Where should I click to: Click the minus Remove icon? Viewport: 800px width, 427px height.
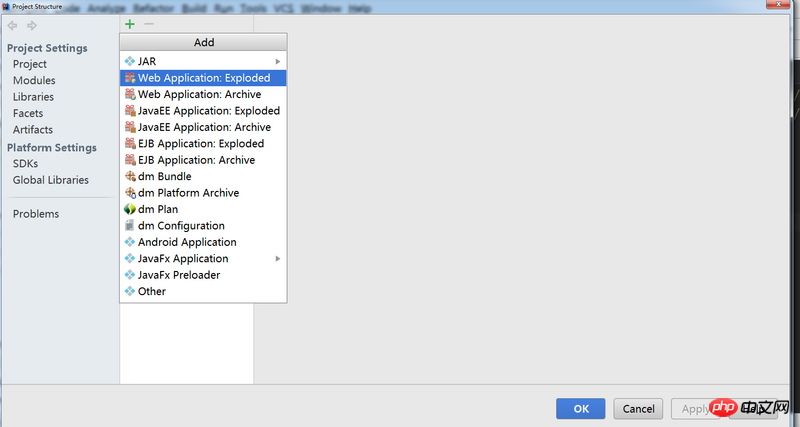[149, 24]
